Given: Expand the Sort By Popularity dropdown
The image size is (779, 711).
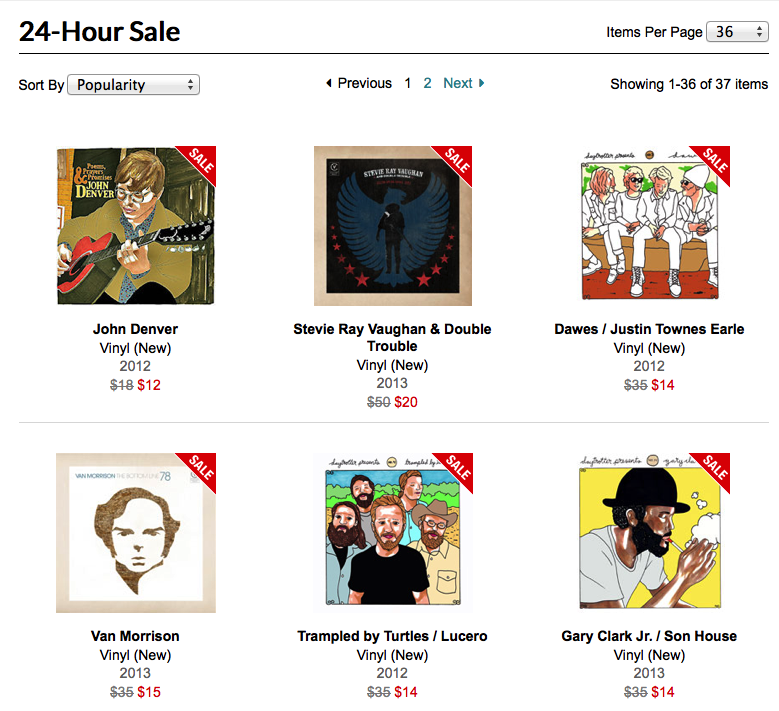Looking at the screenshot, I should point(133,85).
